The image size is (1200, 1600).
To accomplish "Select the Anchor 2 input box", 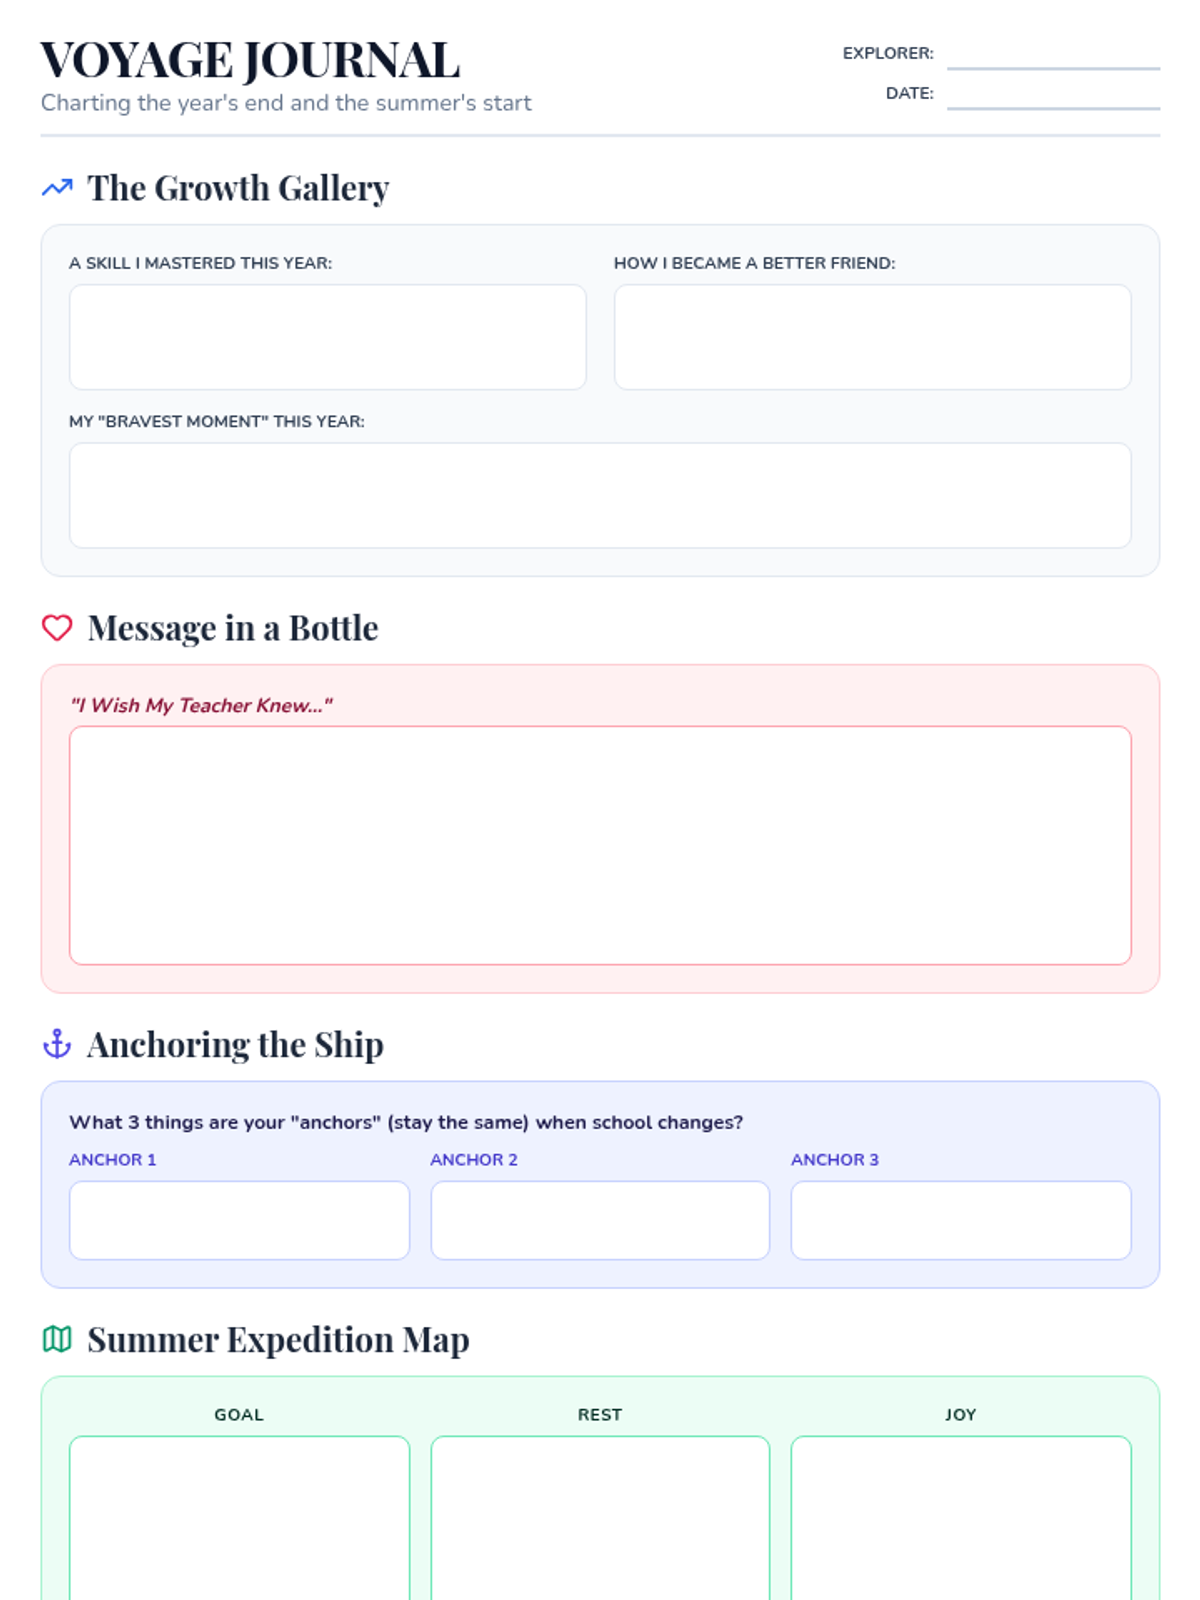I will click(x=600, y=1220).
